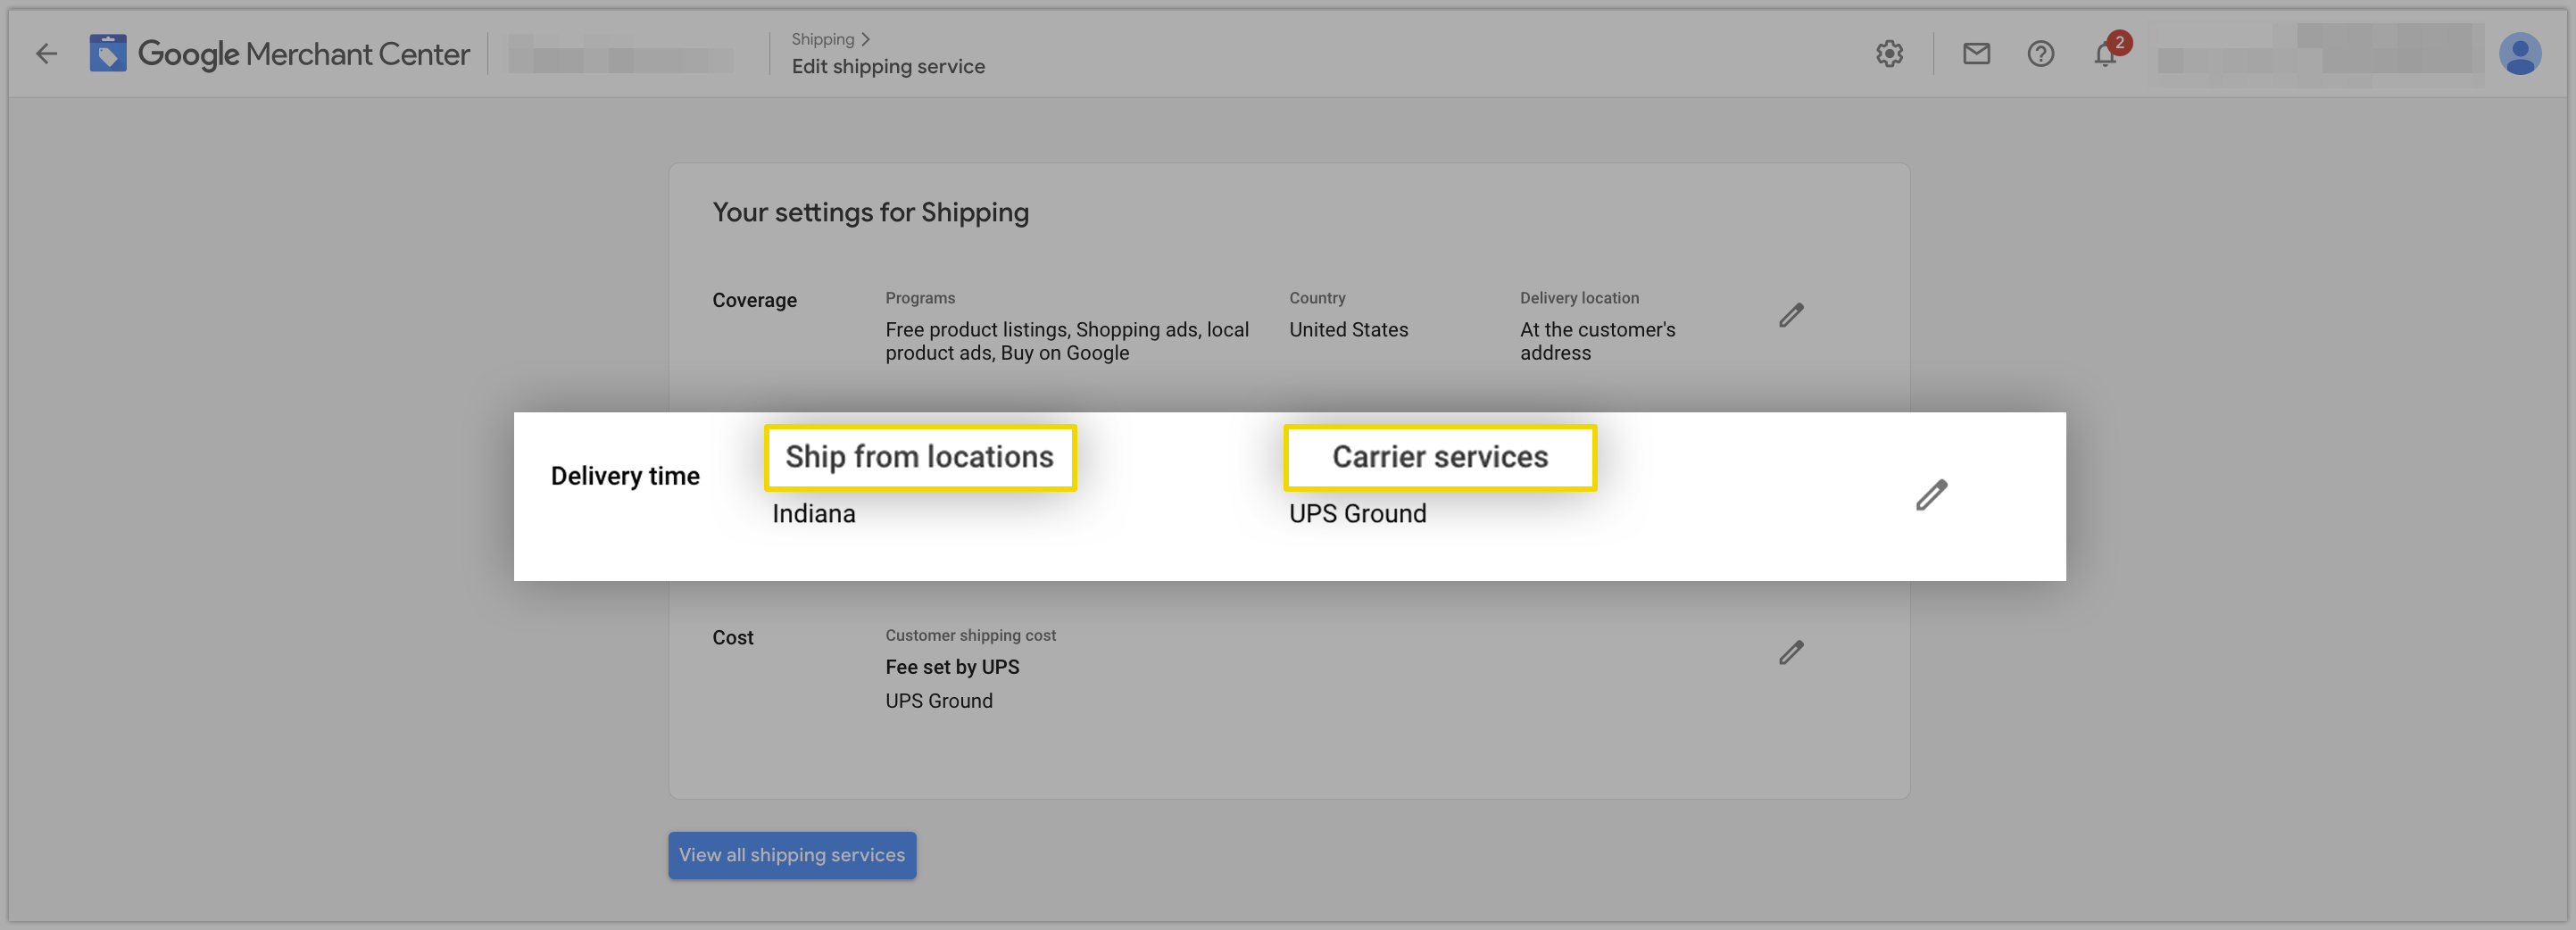This screenshot has height=930, width=2576.
Task: Select At the customer's address value
Action: coord(1597,341)
